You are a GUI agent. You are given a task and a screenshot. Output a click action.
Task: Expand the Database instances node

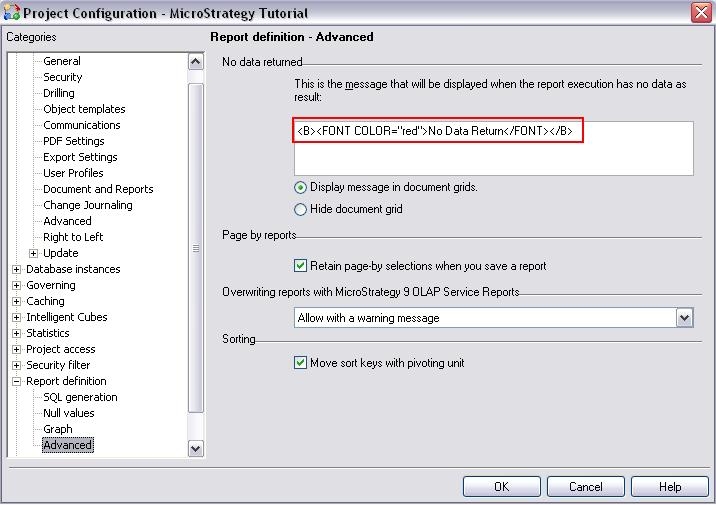point(16,269)
